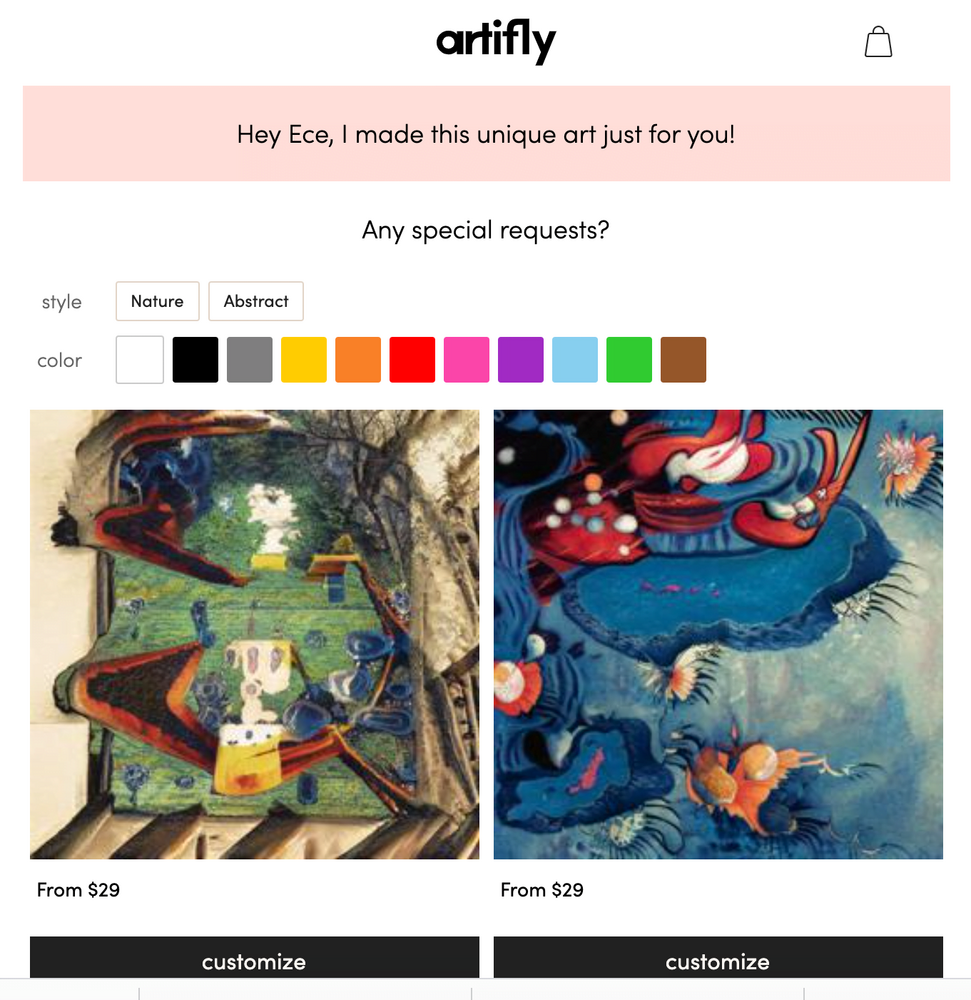Choose the purple color swatch
971x1000 pixels.
point(520,360)
